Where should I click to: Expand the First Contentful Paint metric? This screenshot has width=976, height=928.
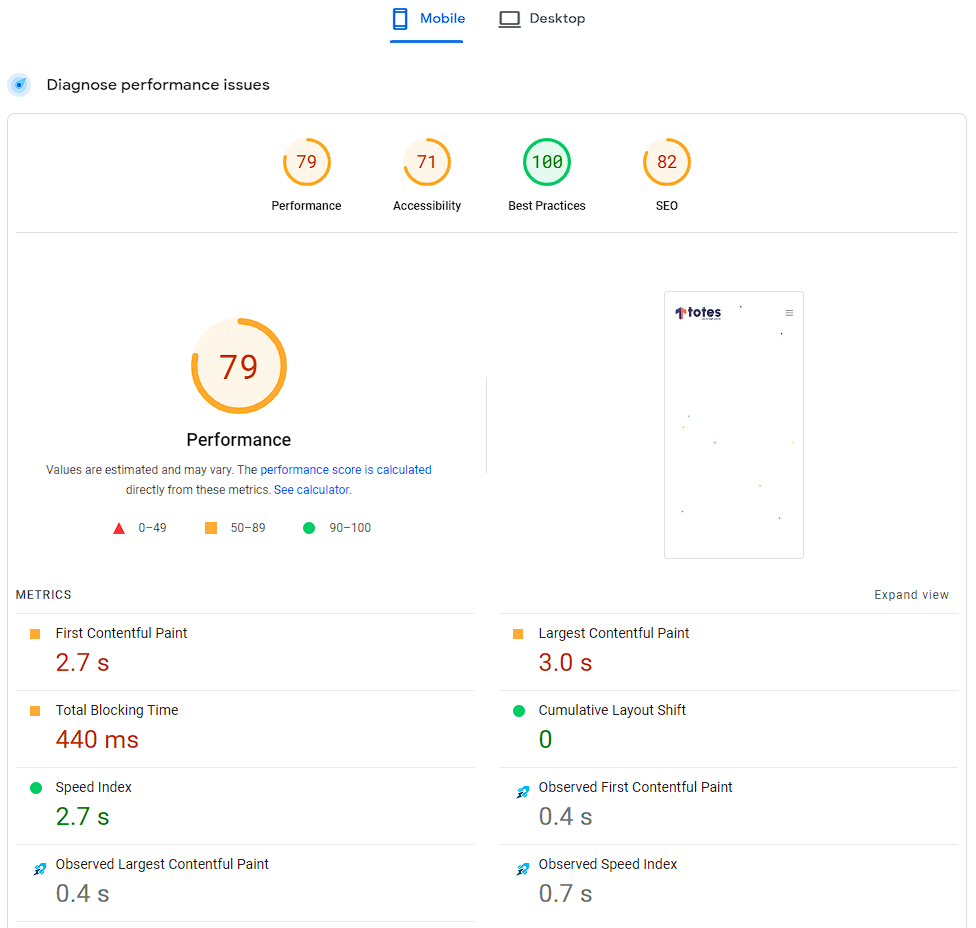pyautogui.click(x=121, y=633)
